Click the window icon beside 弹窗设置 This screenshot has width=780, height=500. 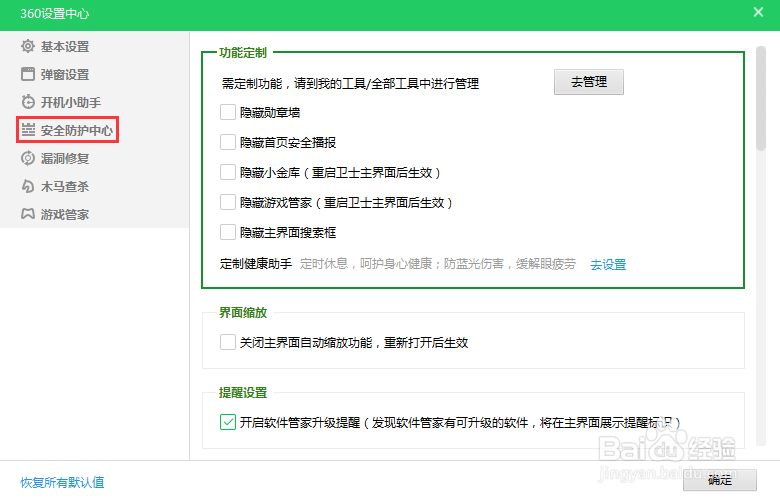pos(28,74)
